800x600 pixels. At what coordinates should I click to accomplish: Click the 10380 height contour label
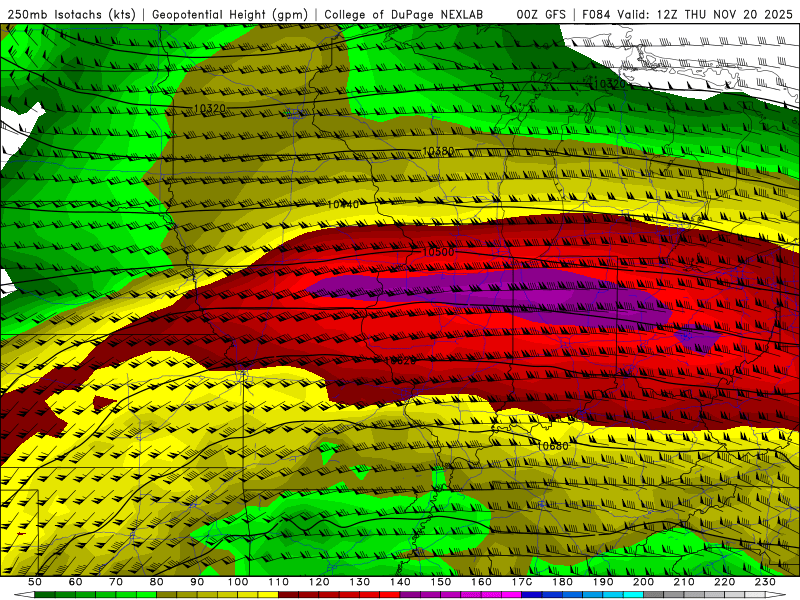pyautogui.click(x=438, y=151)
